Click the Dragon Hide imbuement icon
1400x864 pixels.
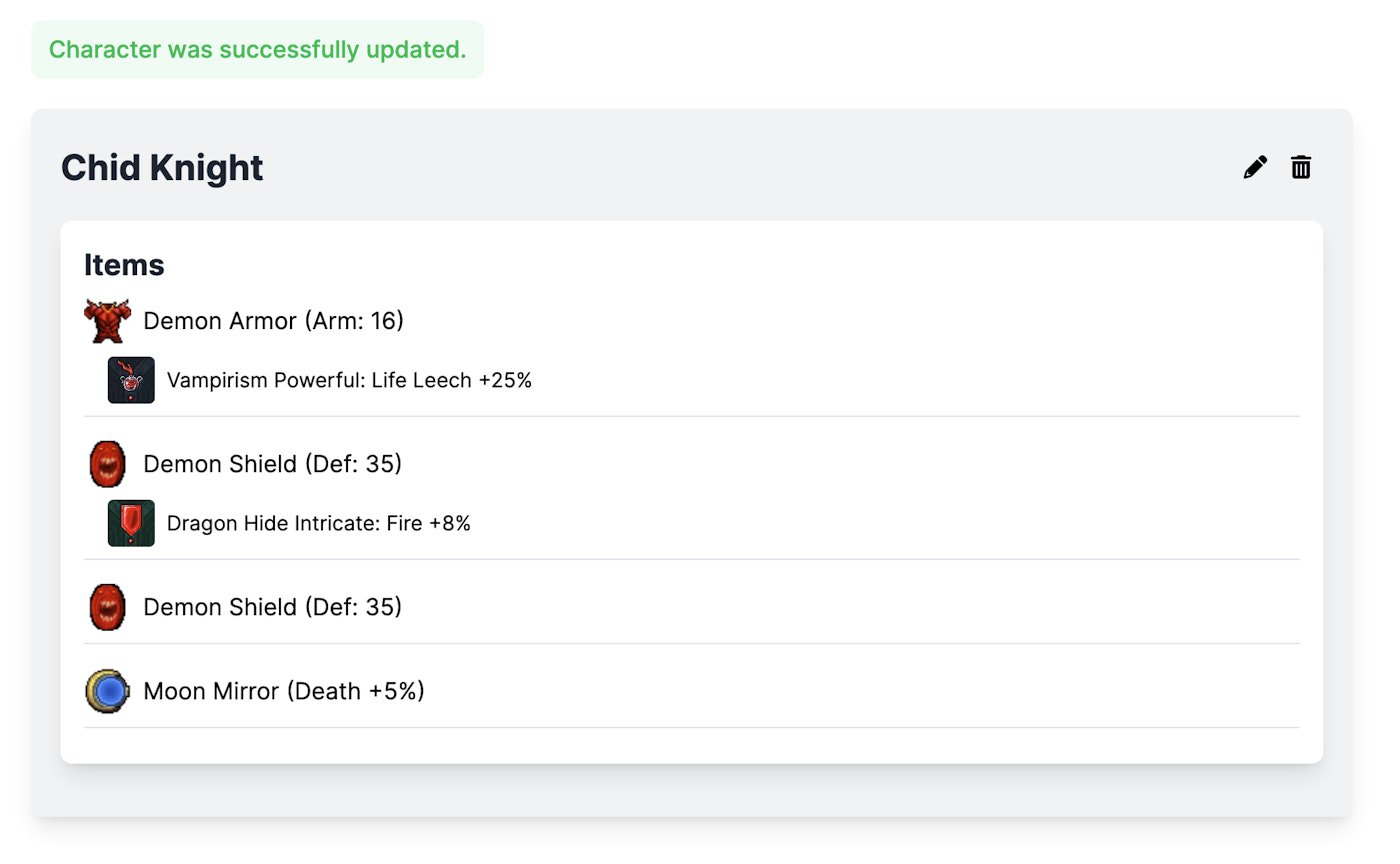coord(131,523)
